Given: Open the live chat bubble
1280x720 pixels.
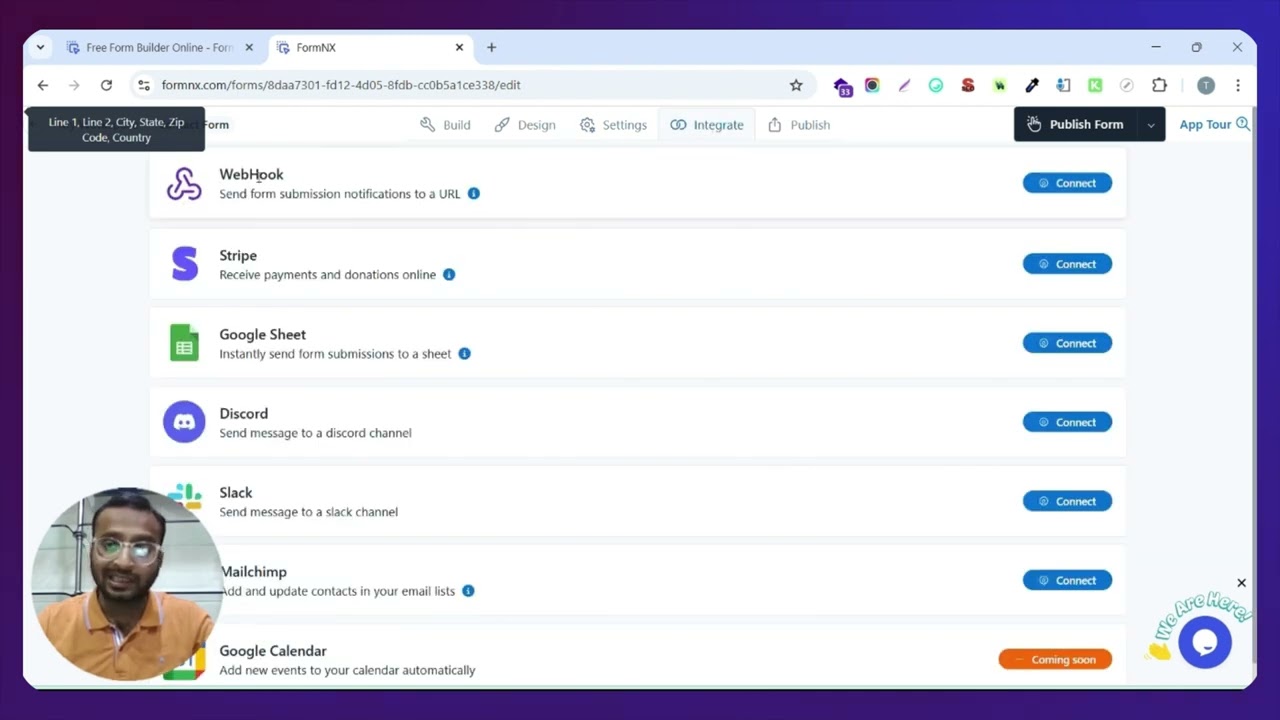Looking at the screenshot, I should [x=1205, y=642].
